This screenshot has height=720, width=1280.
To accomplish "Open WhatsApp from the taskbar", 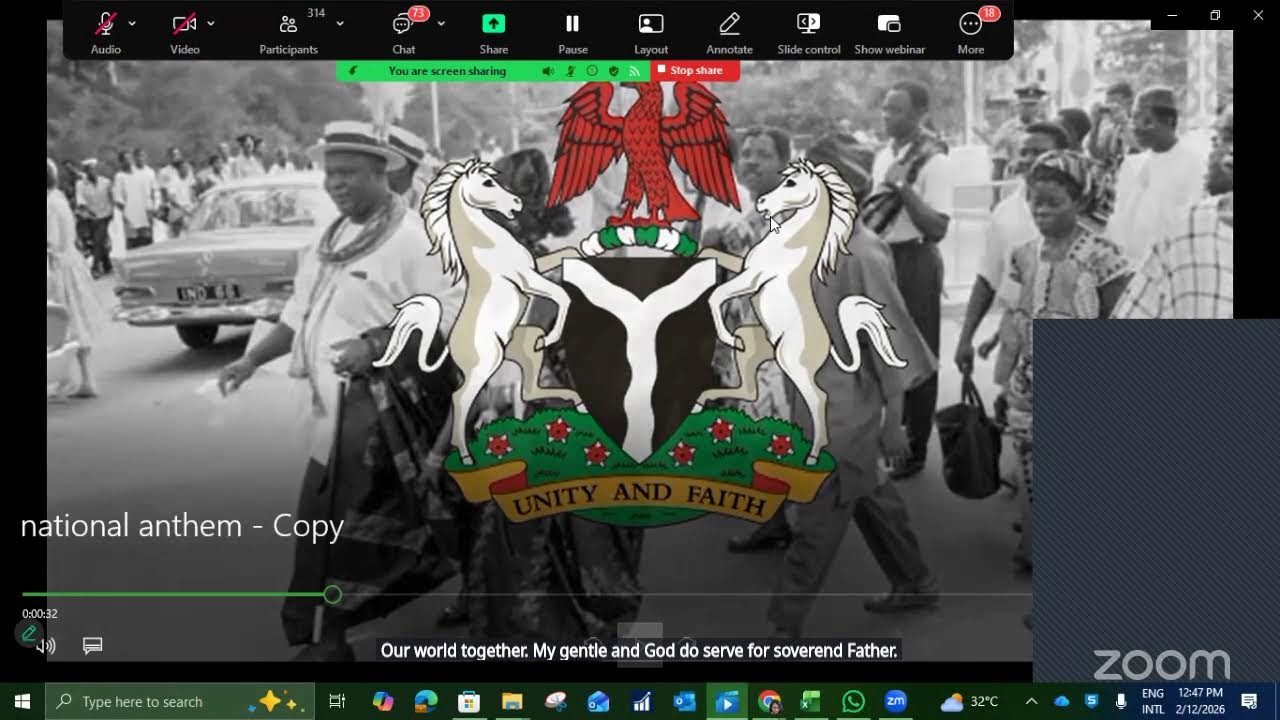I will [x=853, y=702].
